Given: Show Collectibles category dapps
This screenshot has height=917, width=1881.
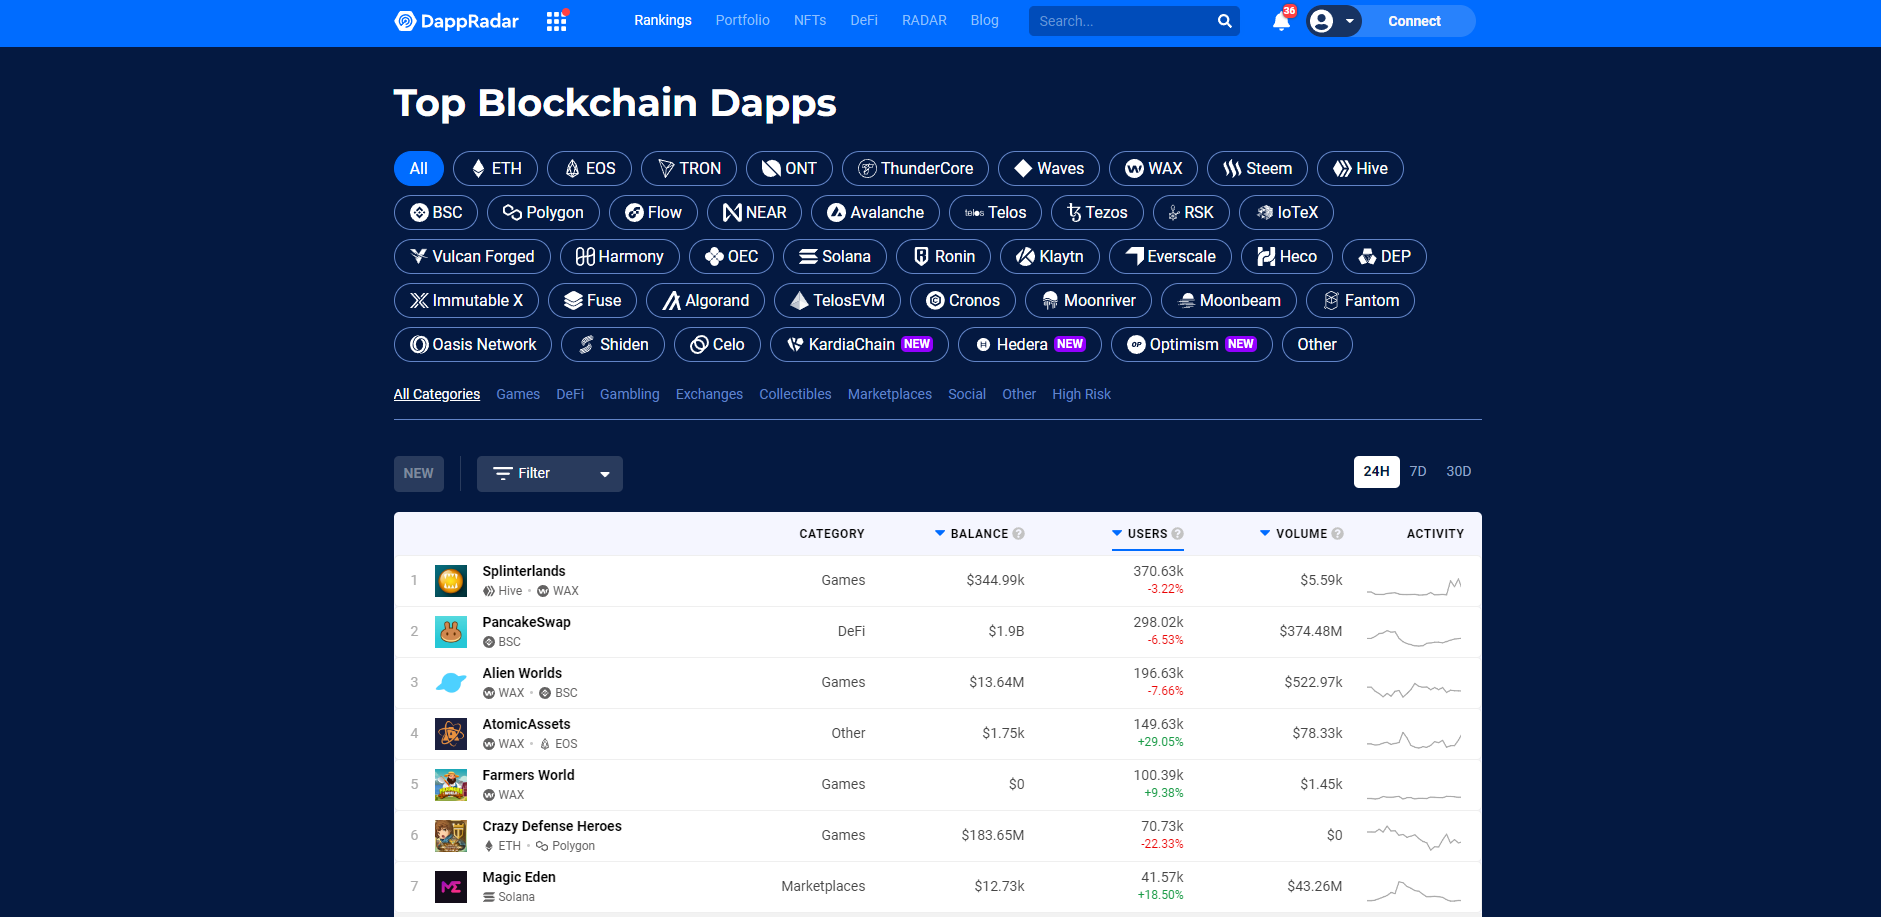Looking at the screenshot, I should point(795,395).
